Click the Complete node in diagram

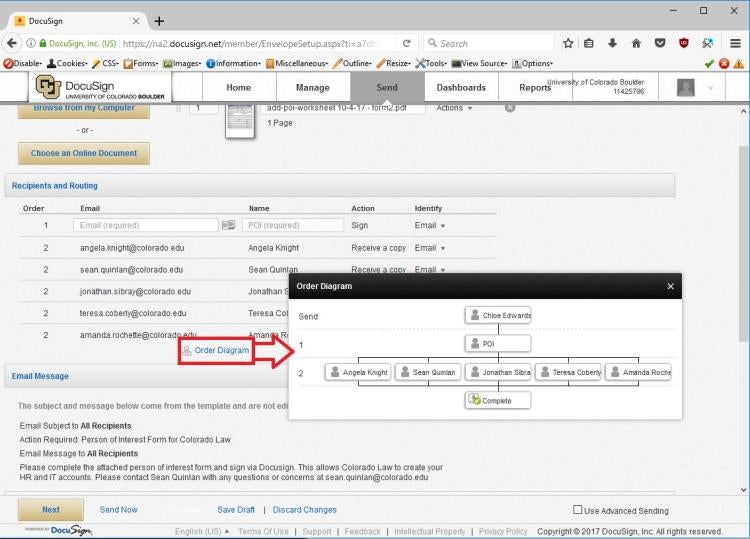(498, 400)
